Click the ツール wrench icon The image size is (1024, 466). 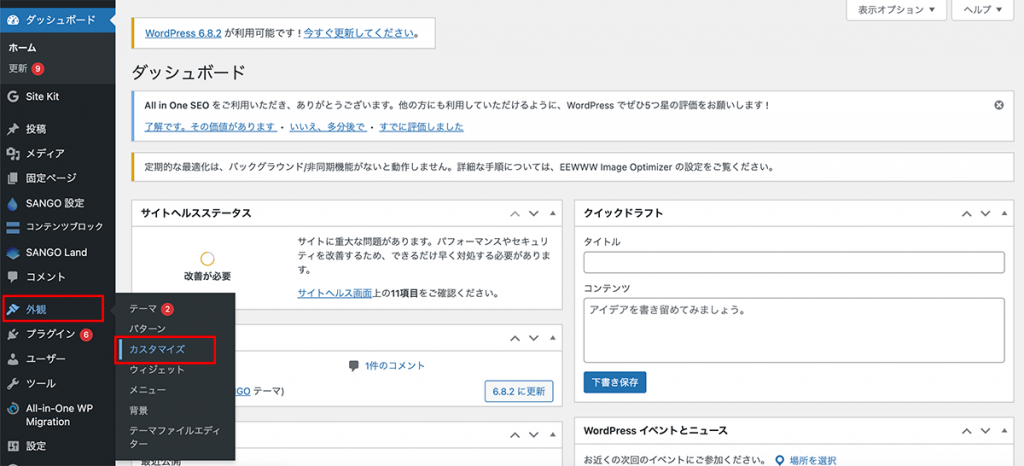click(13, 384)
